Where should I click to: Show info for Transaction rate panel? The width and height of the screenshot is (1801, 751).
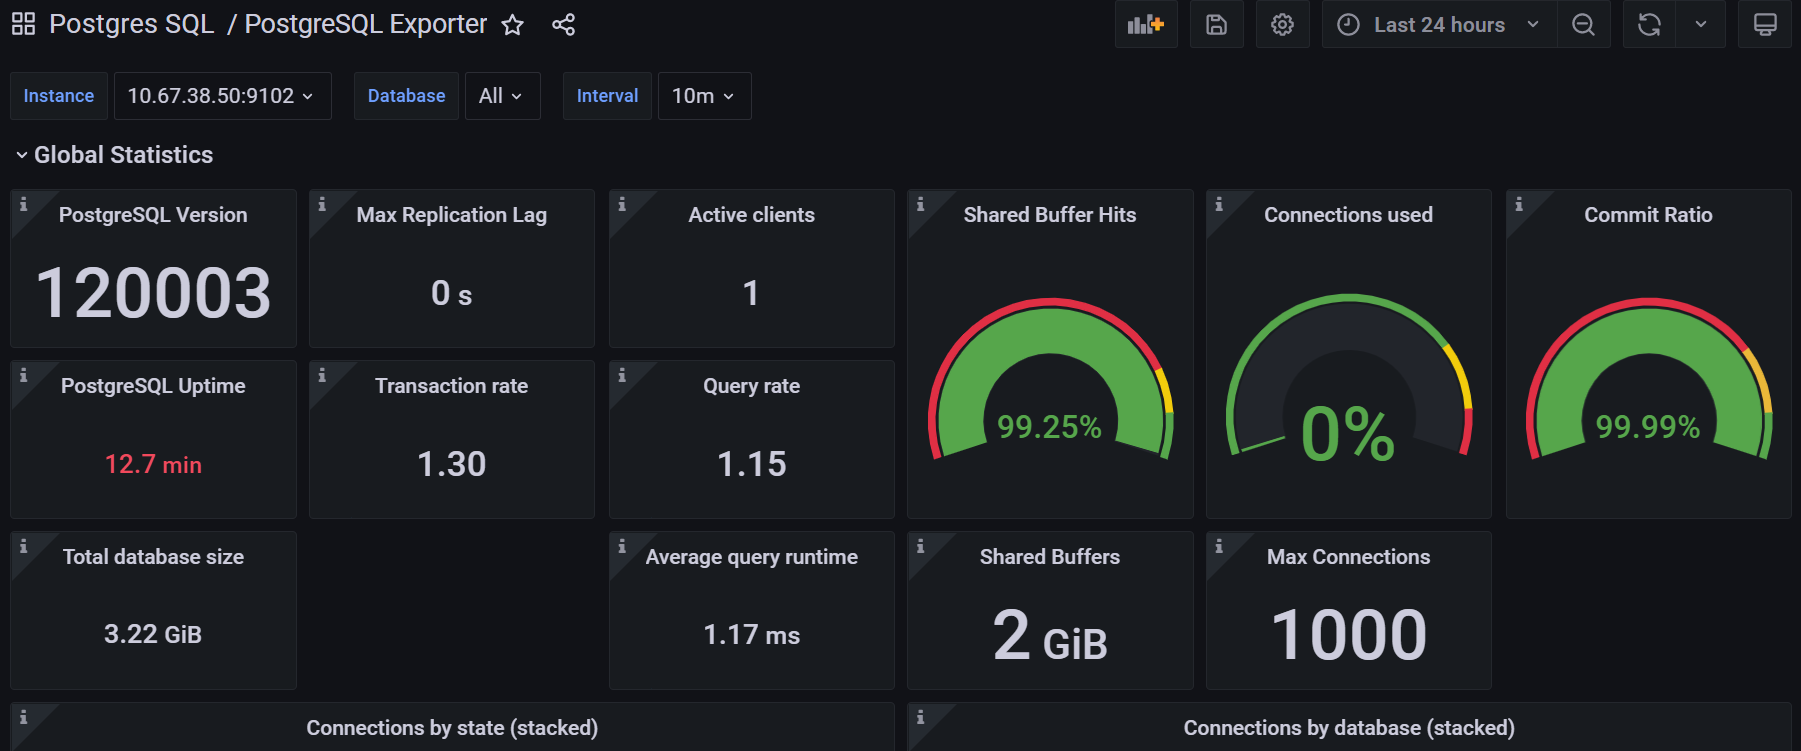point(322,375)
